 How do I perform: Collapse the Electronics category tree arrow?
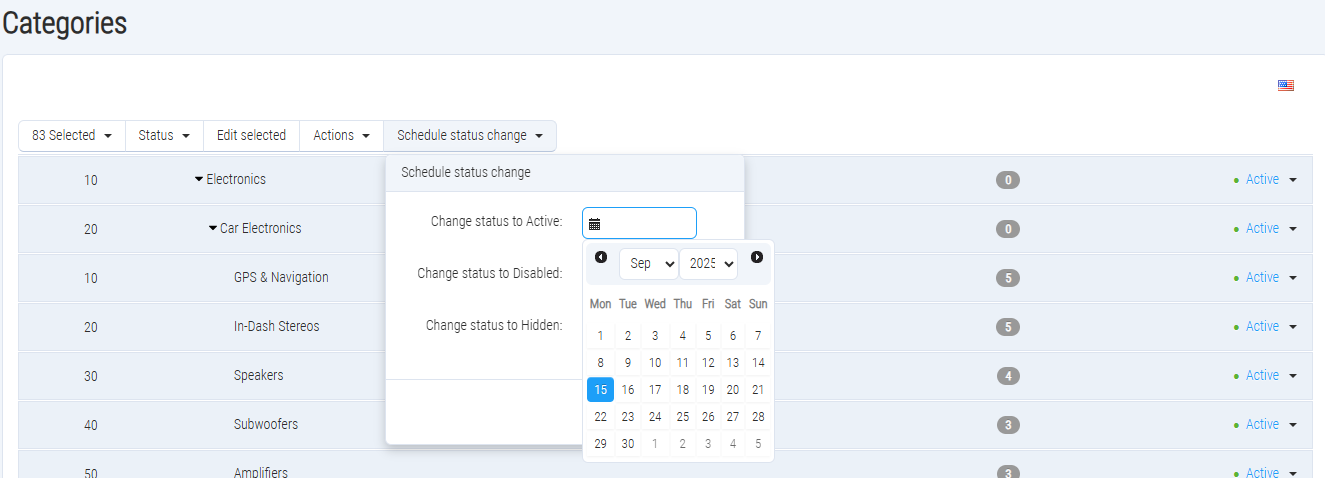199,180
